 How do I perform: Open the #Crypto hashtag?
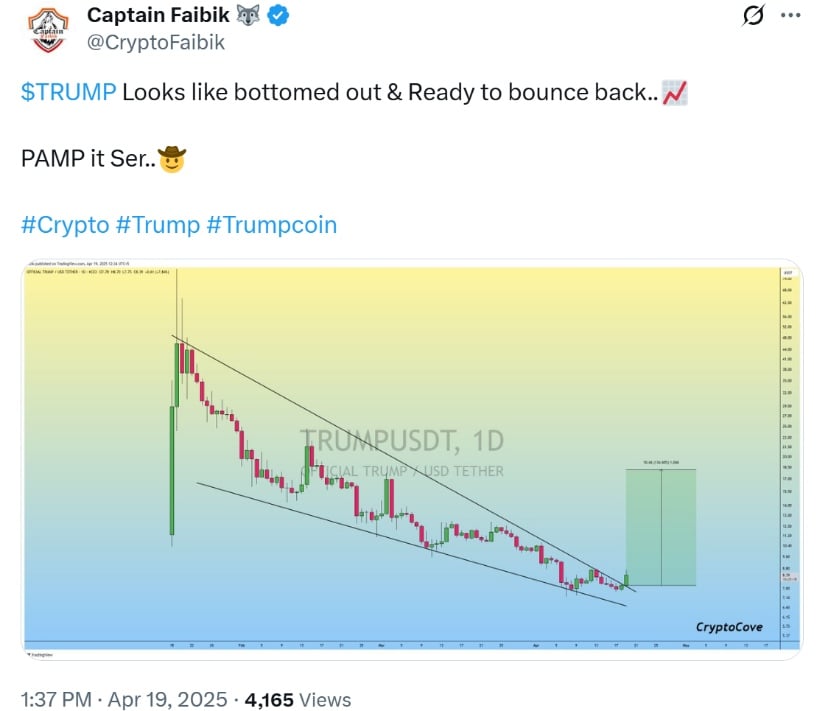click(65, 224)
